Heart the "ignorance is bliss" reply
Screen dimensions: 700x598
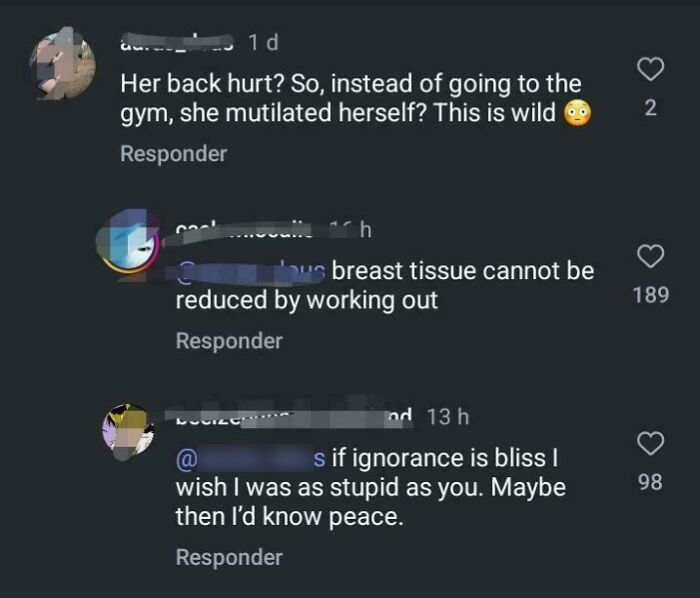650,444
